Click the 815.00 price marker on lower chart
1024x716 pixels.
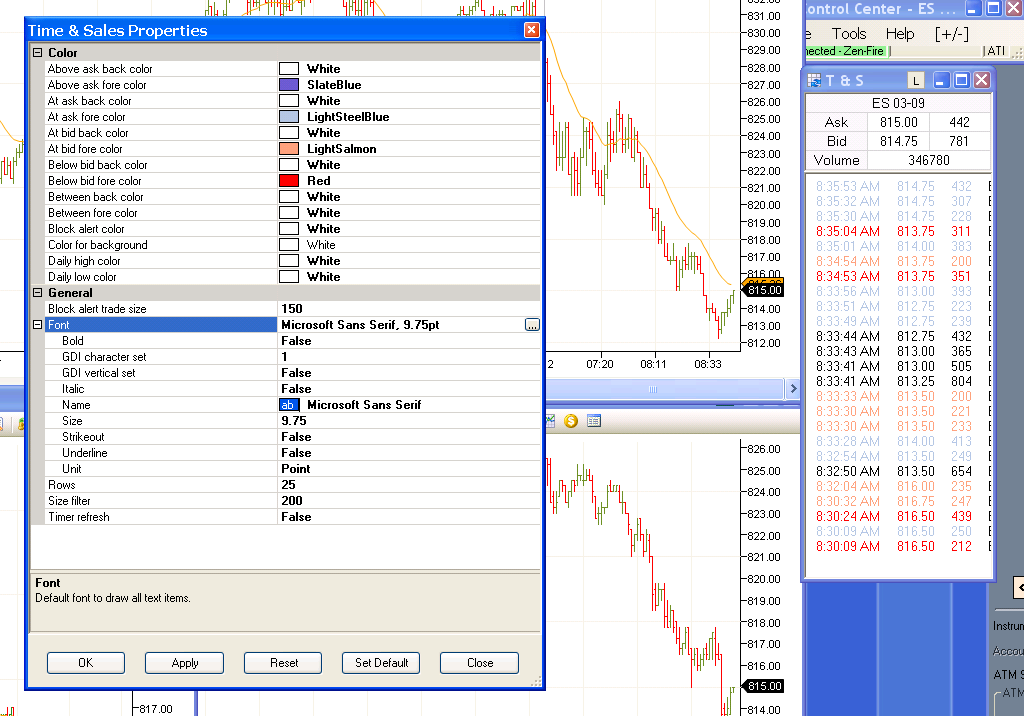(763, 686)
